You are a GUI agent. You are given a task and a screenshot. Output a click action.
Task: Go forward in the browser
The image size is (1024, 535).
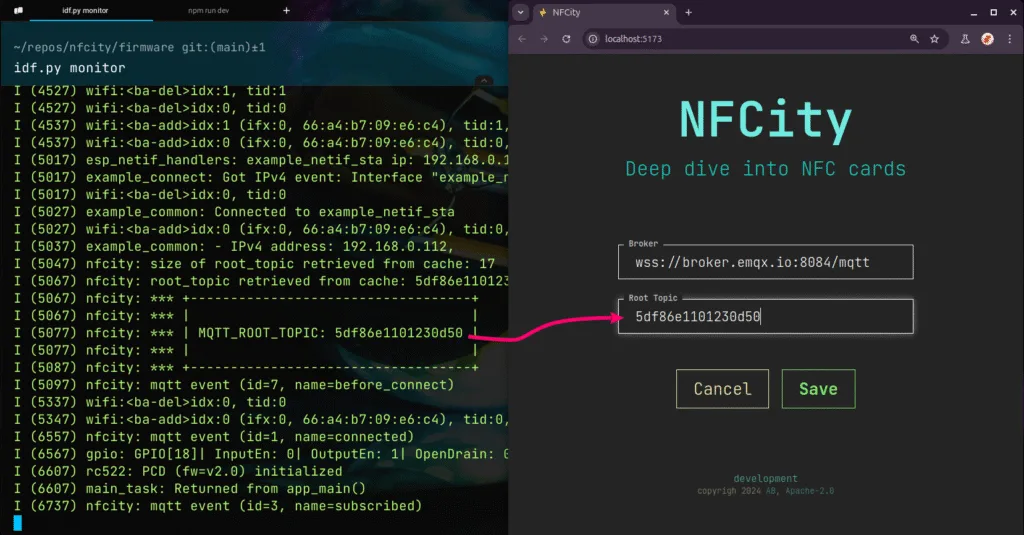(x=544, y=39)
